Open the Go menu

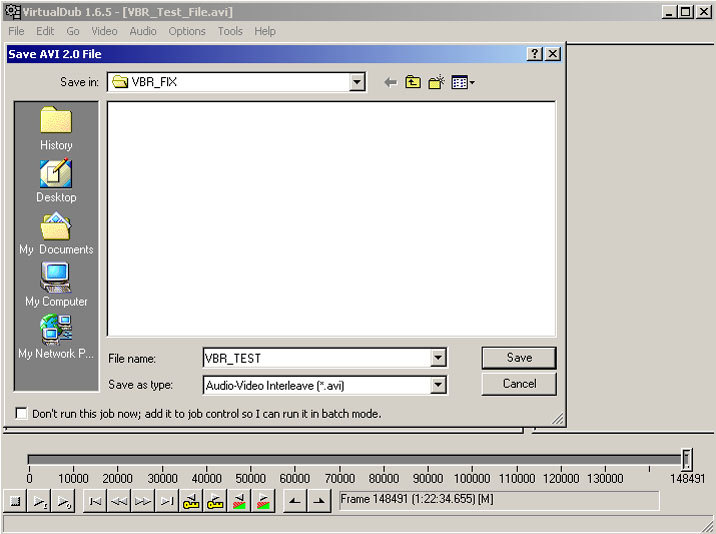[73, 31]
